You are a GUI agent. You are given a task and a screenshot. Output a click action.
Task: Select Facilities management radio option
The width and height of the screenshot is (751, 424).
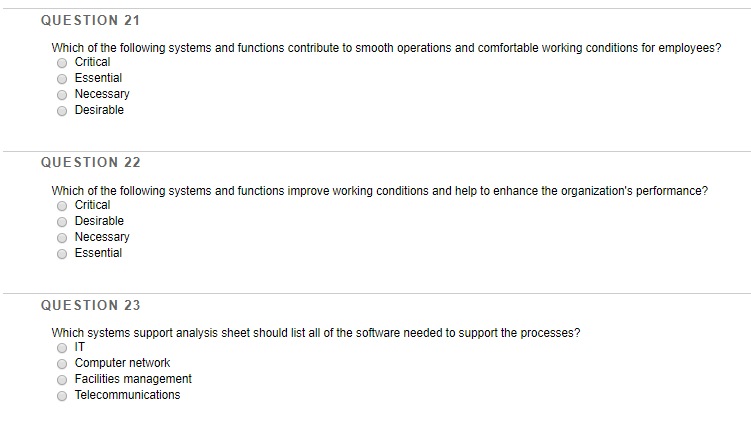coord(62,380)
